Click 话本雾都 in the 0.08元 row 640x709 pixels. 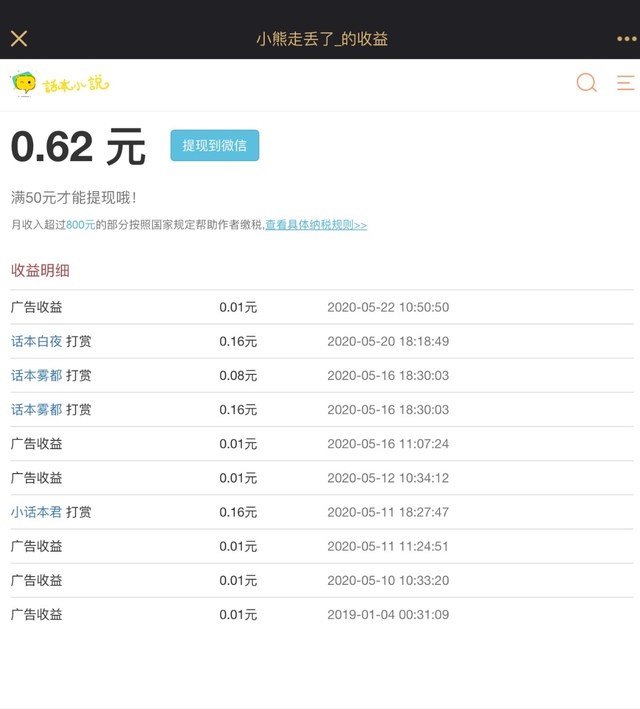point(36,375)
